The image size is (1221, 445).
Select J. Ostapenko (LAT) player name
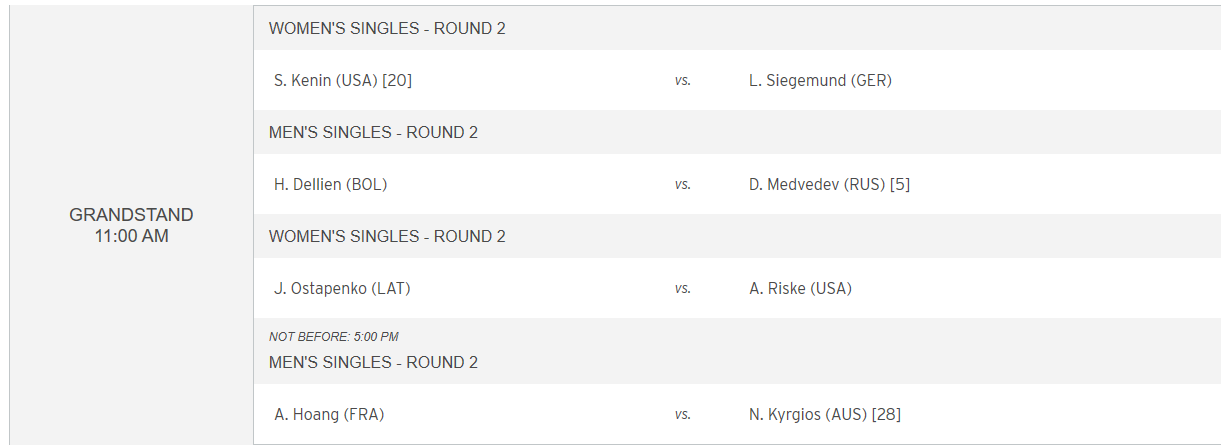(x=342, y=289)
